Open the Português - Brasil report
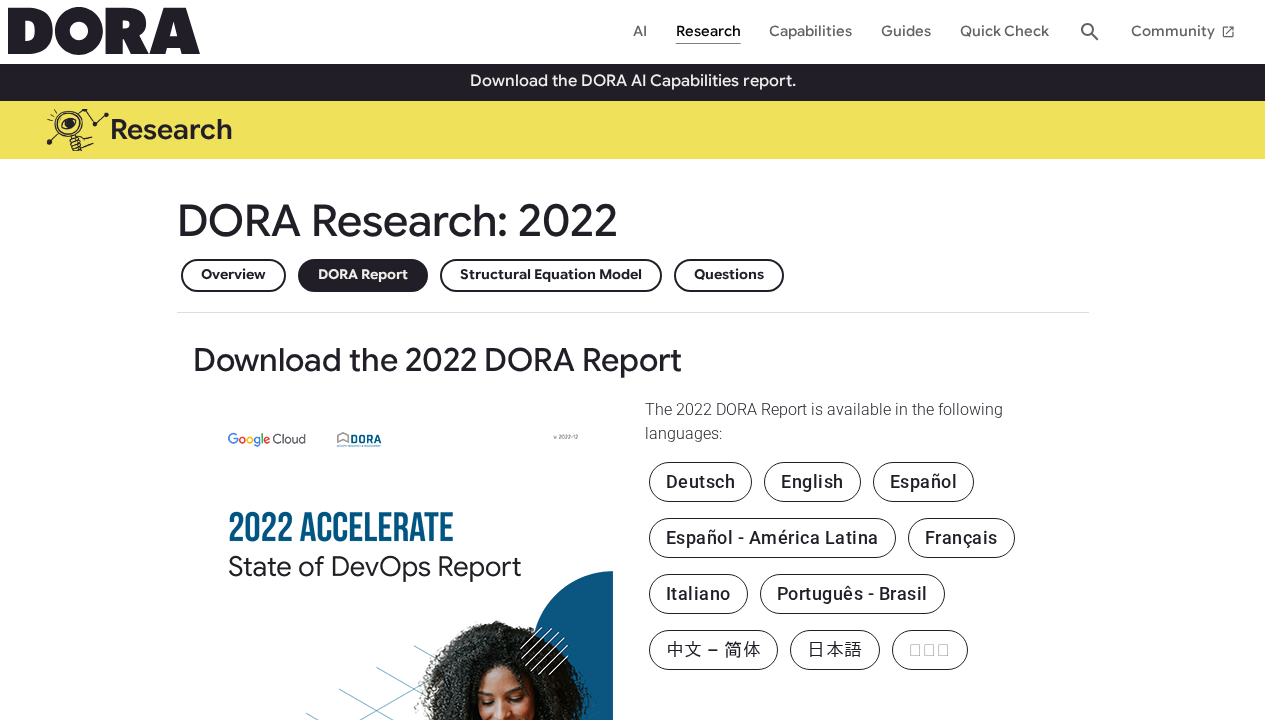 click(x=852, y=594)
